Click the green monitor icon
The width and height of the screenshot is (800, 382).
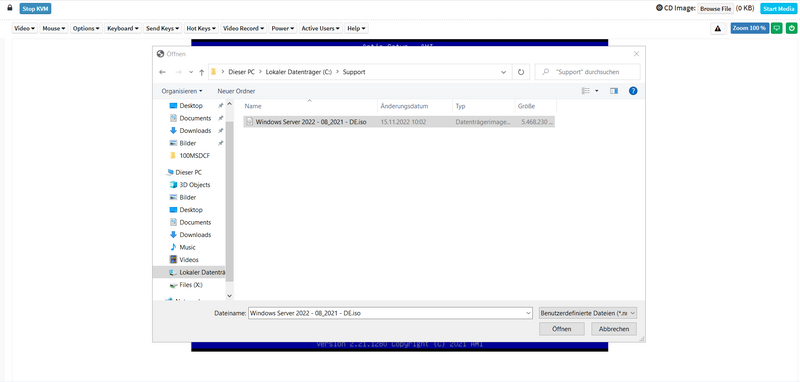777,29
